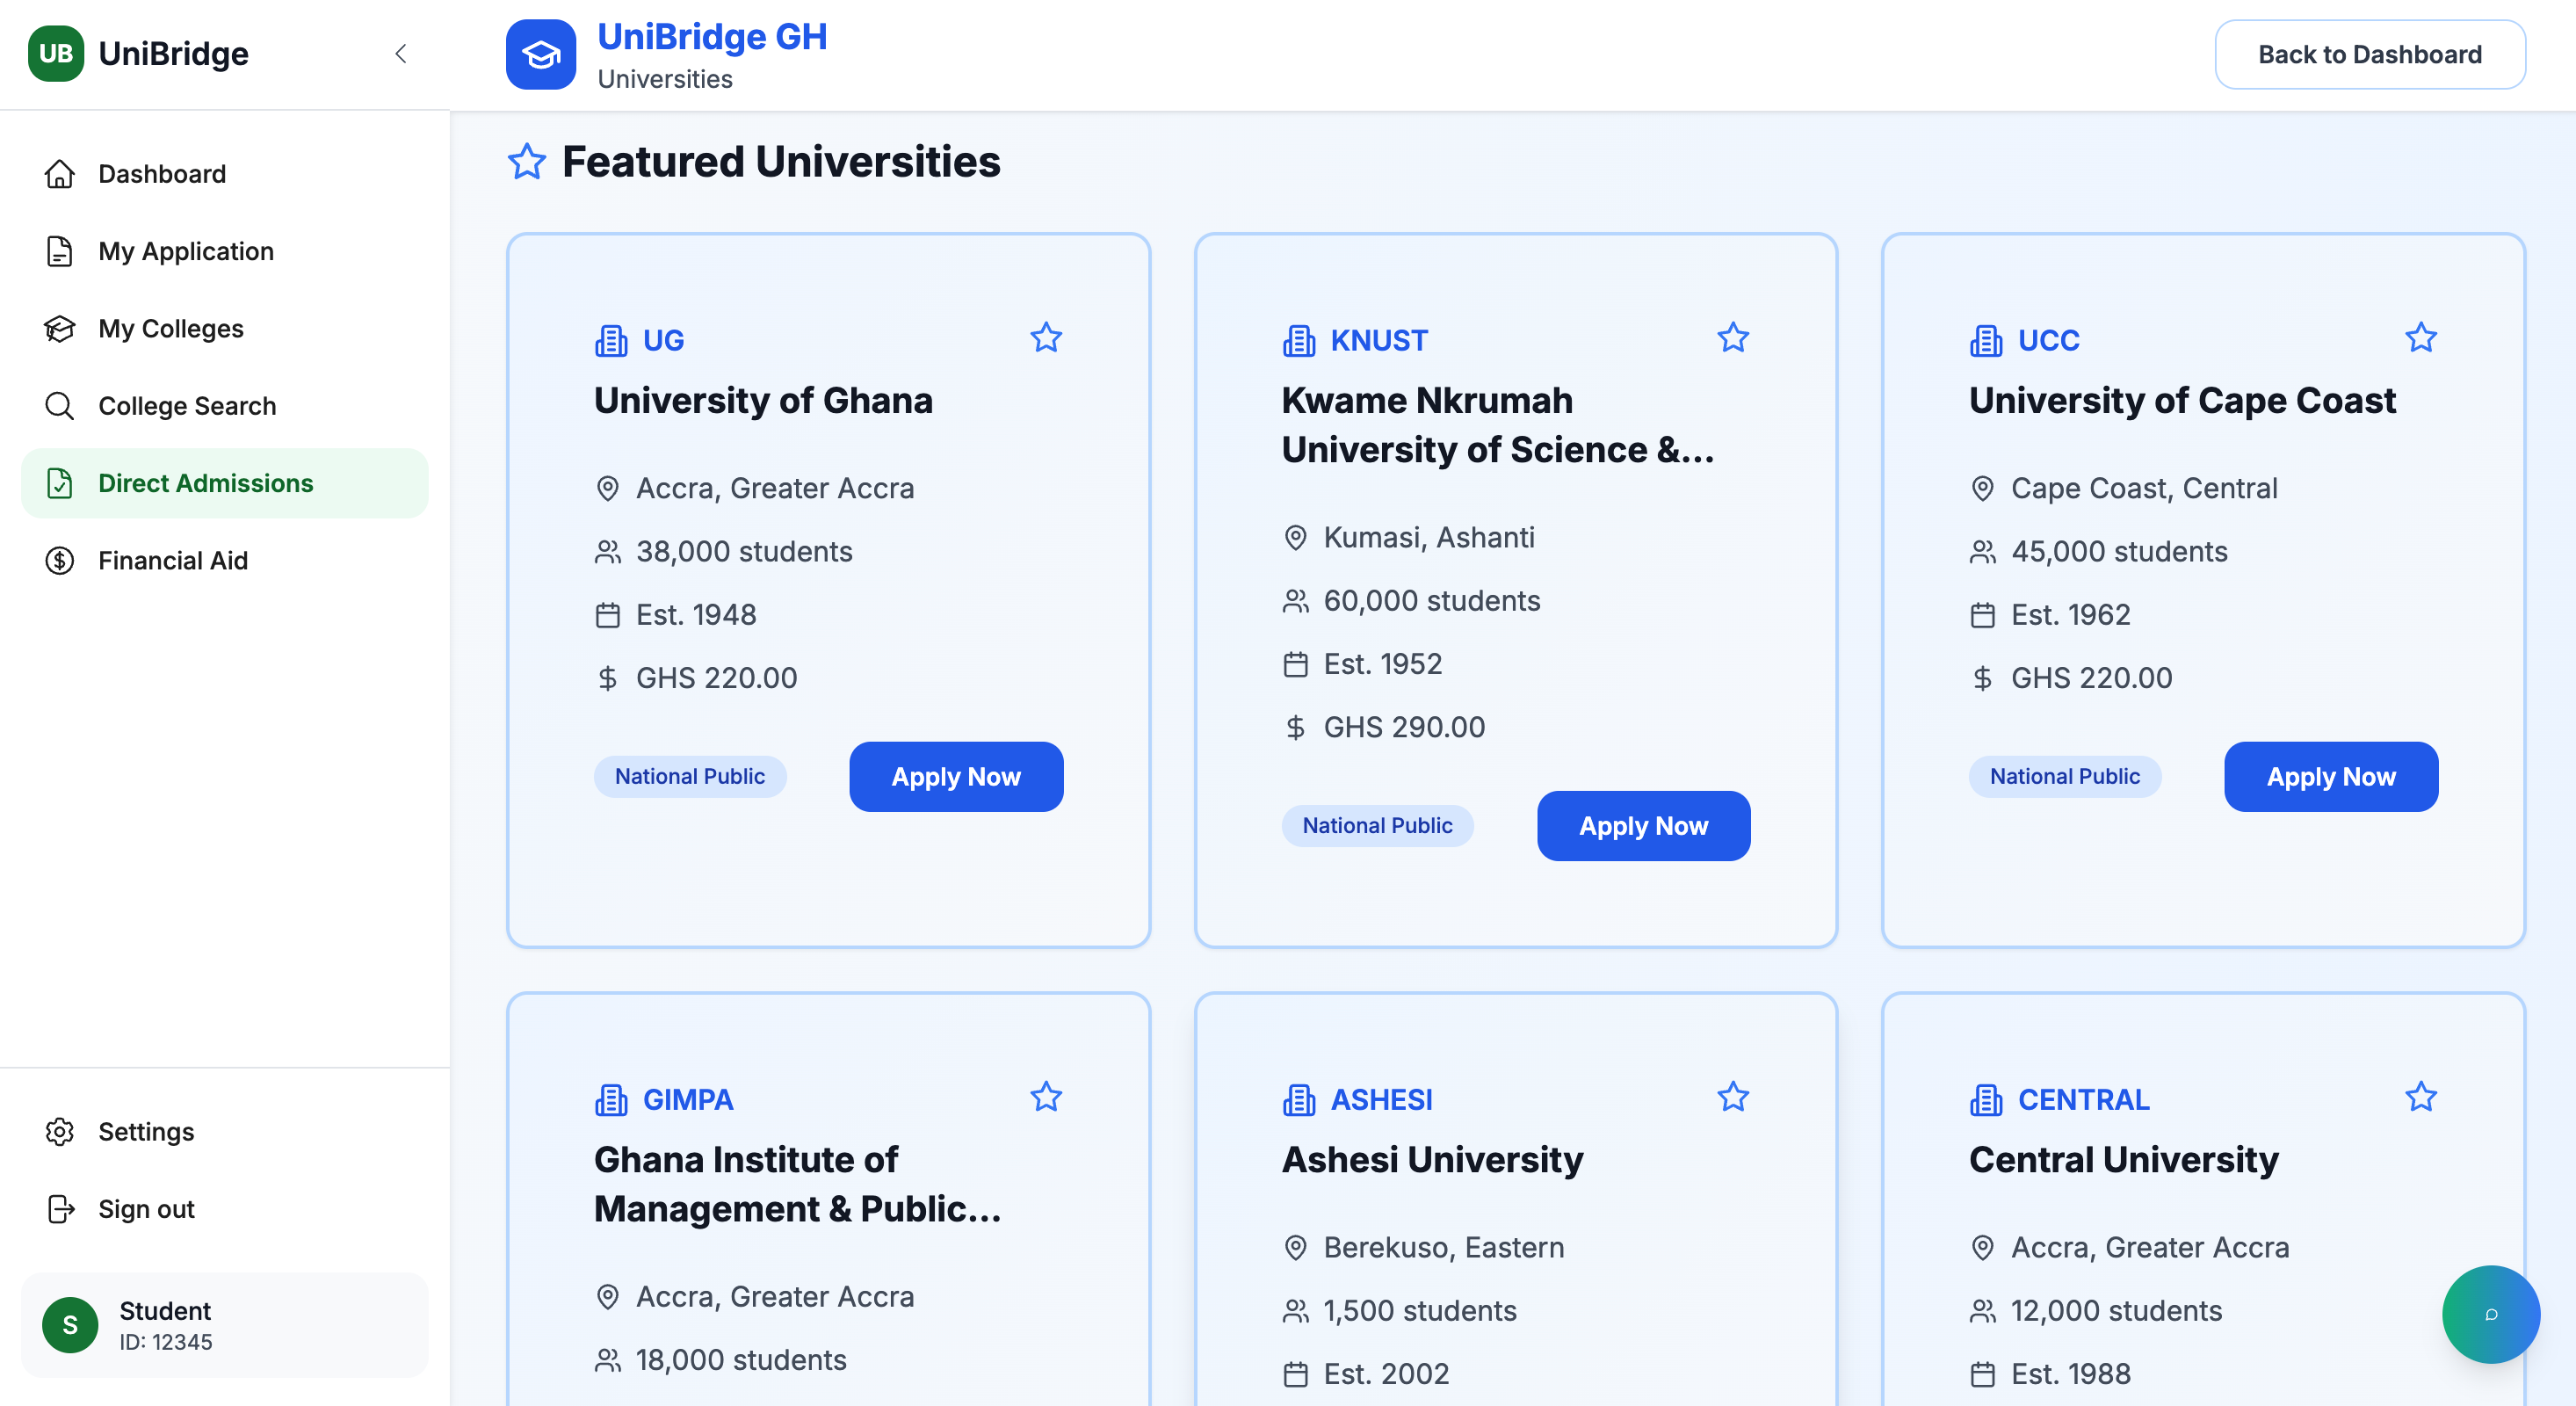Favorite University of Ghana with star icon
The height and width of the screenshot is (1406, 2576).
[x=1045, y=338]
